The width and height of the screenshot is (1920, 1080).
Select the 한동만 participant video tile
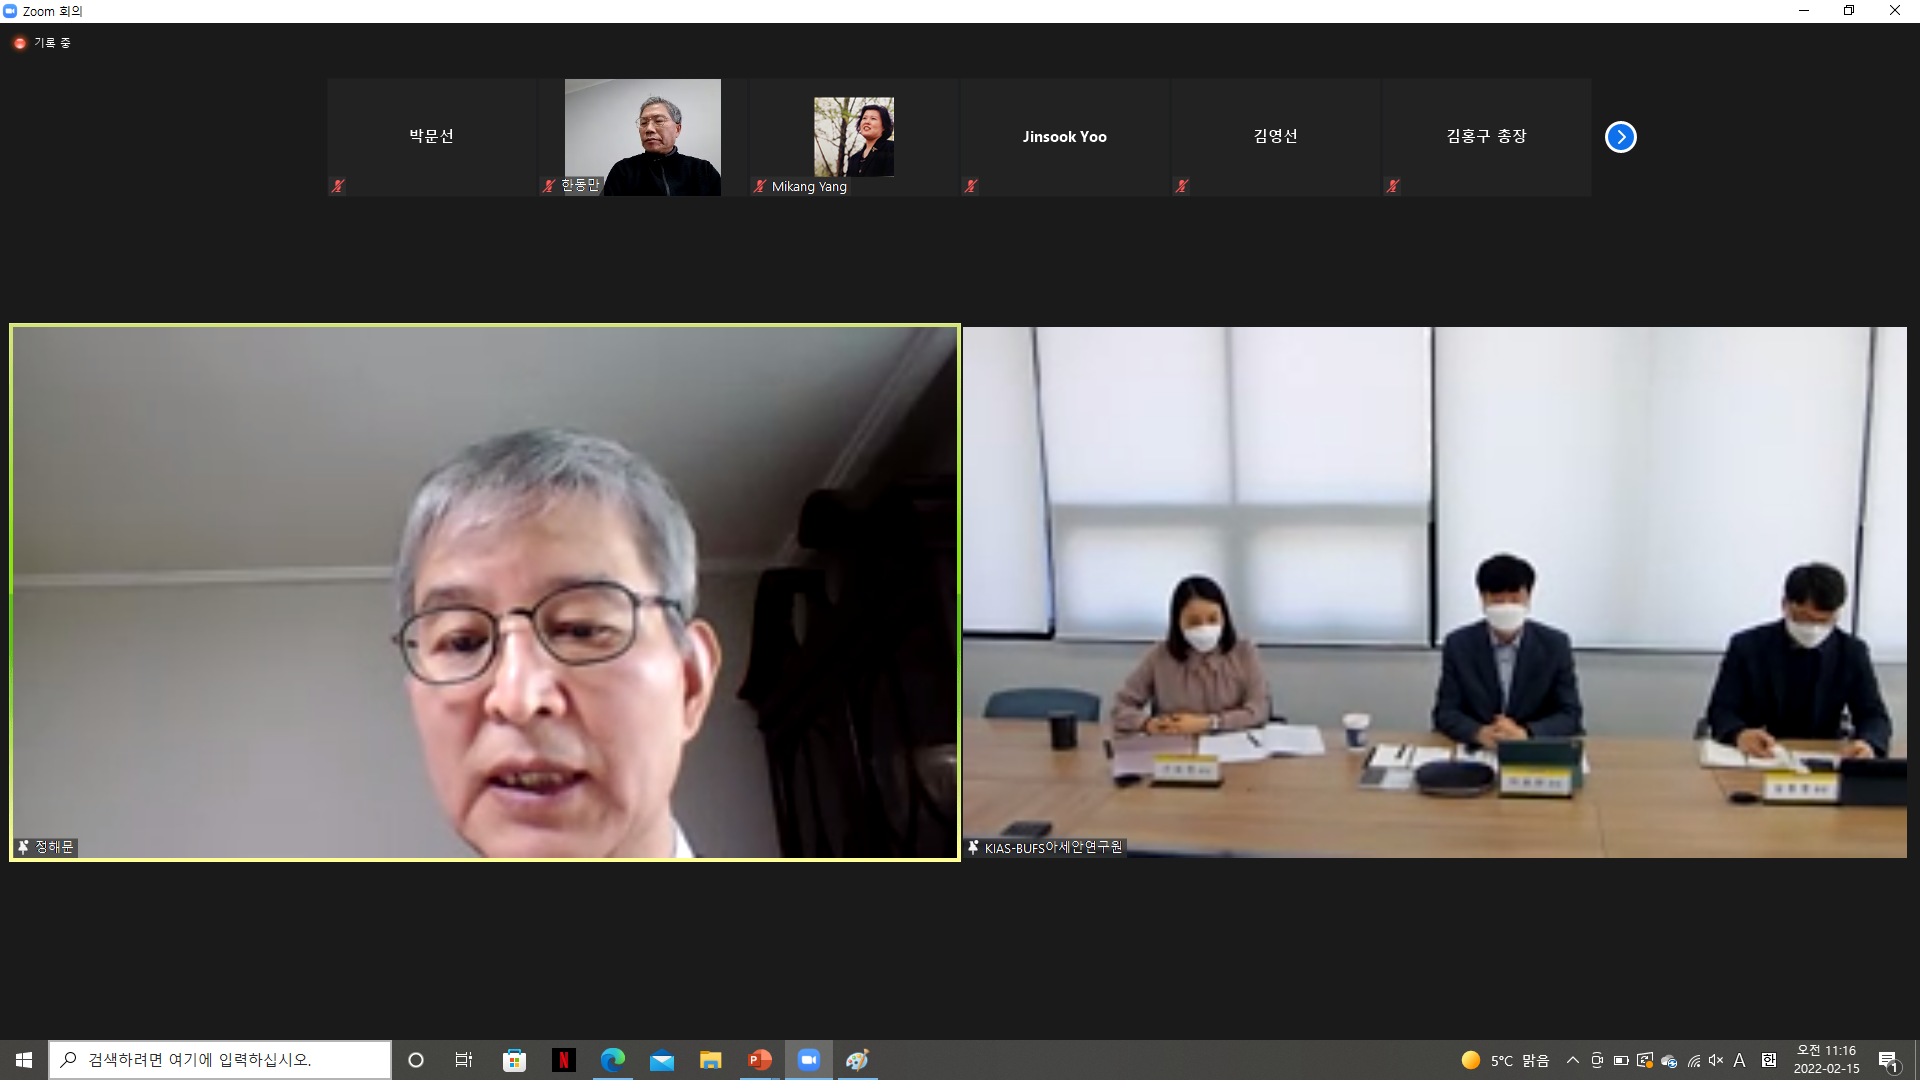(642, 137)
